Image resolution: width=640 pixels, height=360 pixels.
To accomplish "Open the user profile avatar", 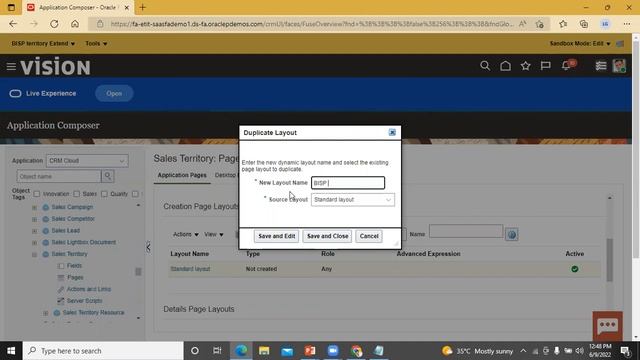I will pos(619,66).
